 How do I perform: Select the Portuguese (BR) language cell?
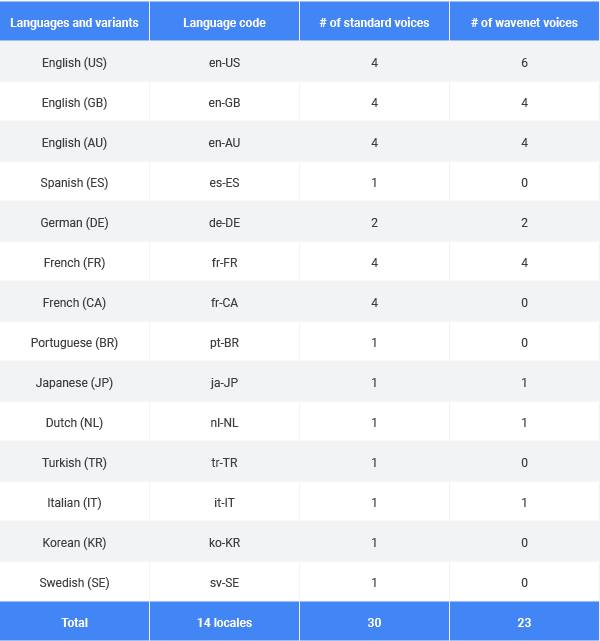[x=74, y=342]
